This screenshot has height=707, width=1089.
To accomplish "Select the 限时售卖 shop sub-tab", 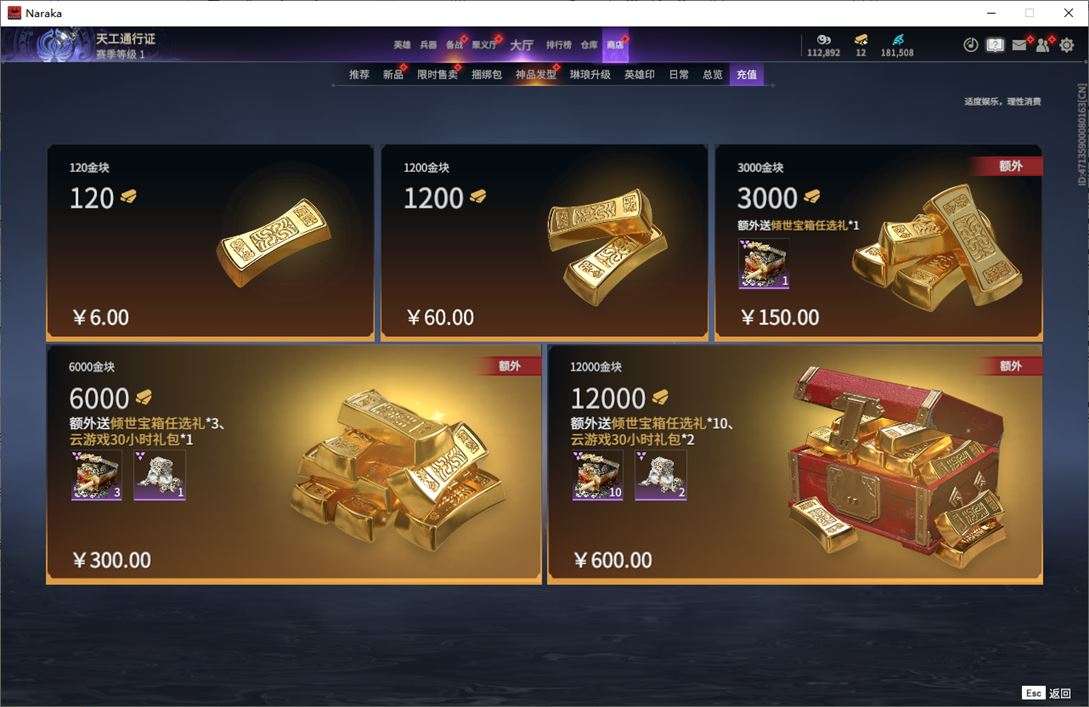I will pos(438,74).
